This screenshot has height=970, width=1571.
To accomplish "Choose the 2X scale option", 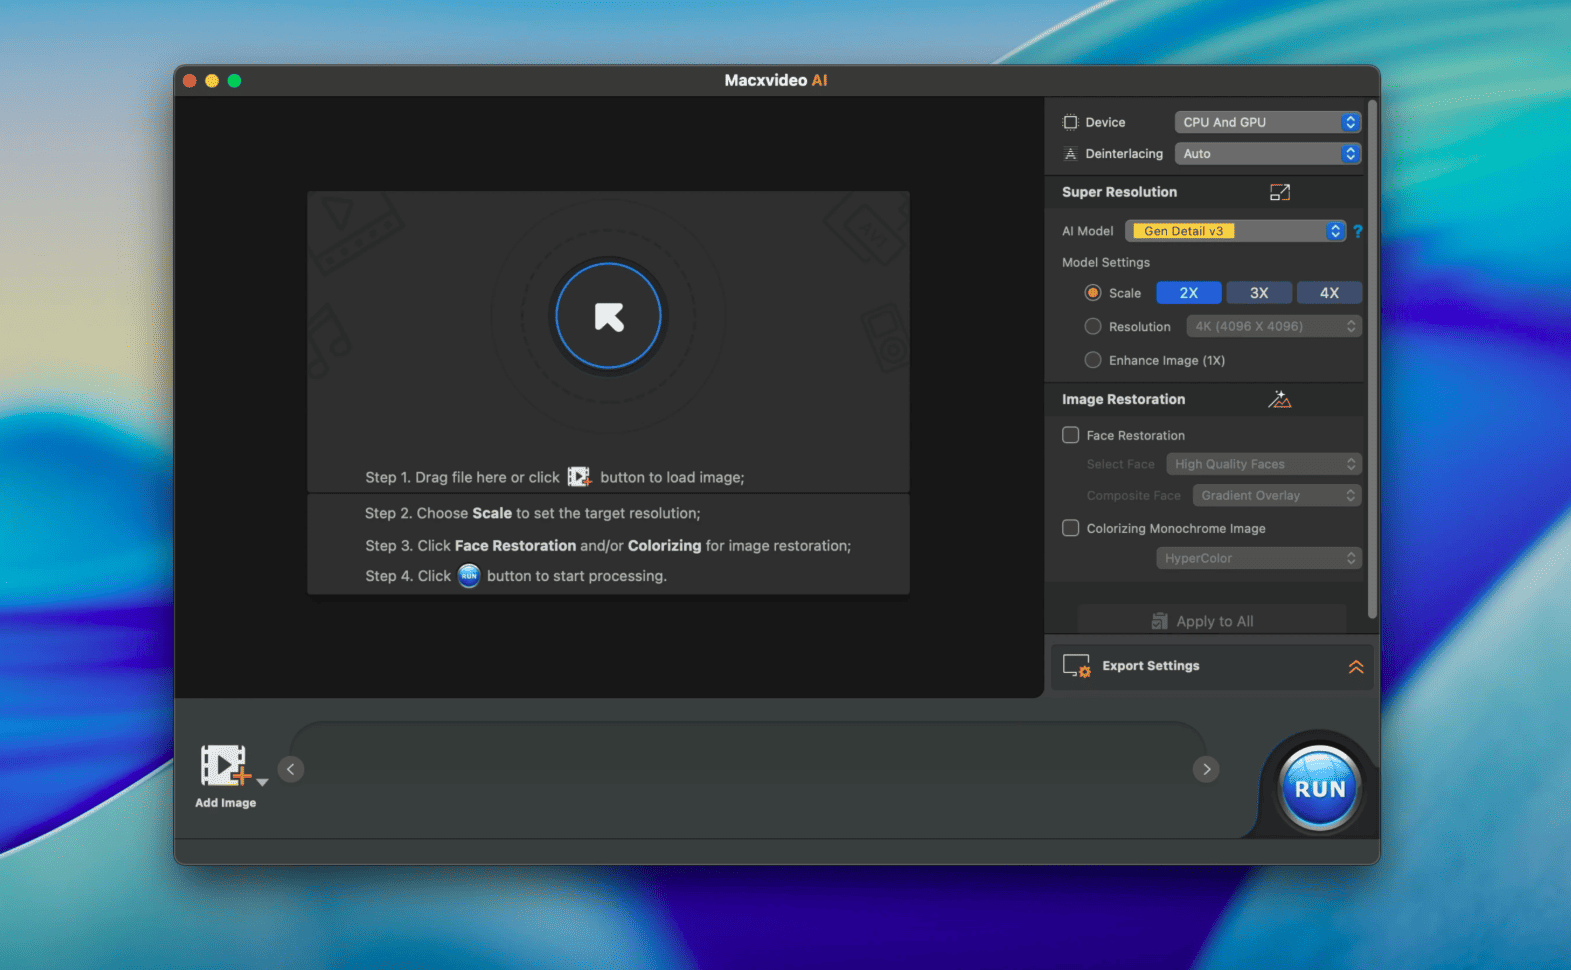I will click(1189, 293).
